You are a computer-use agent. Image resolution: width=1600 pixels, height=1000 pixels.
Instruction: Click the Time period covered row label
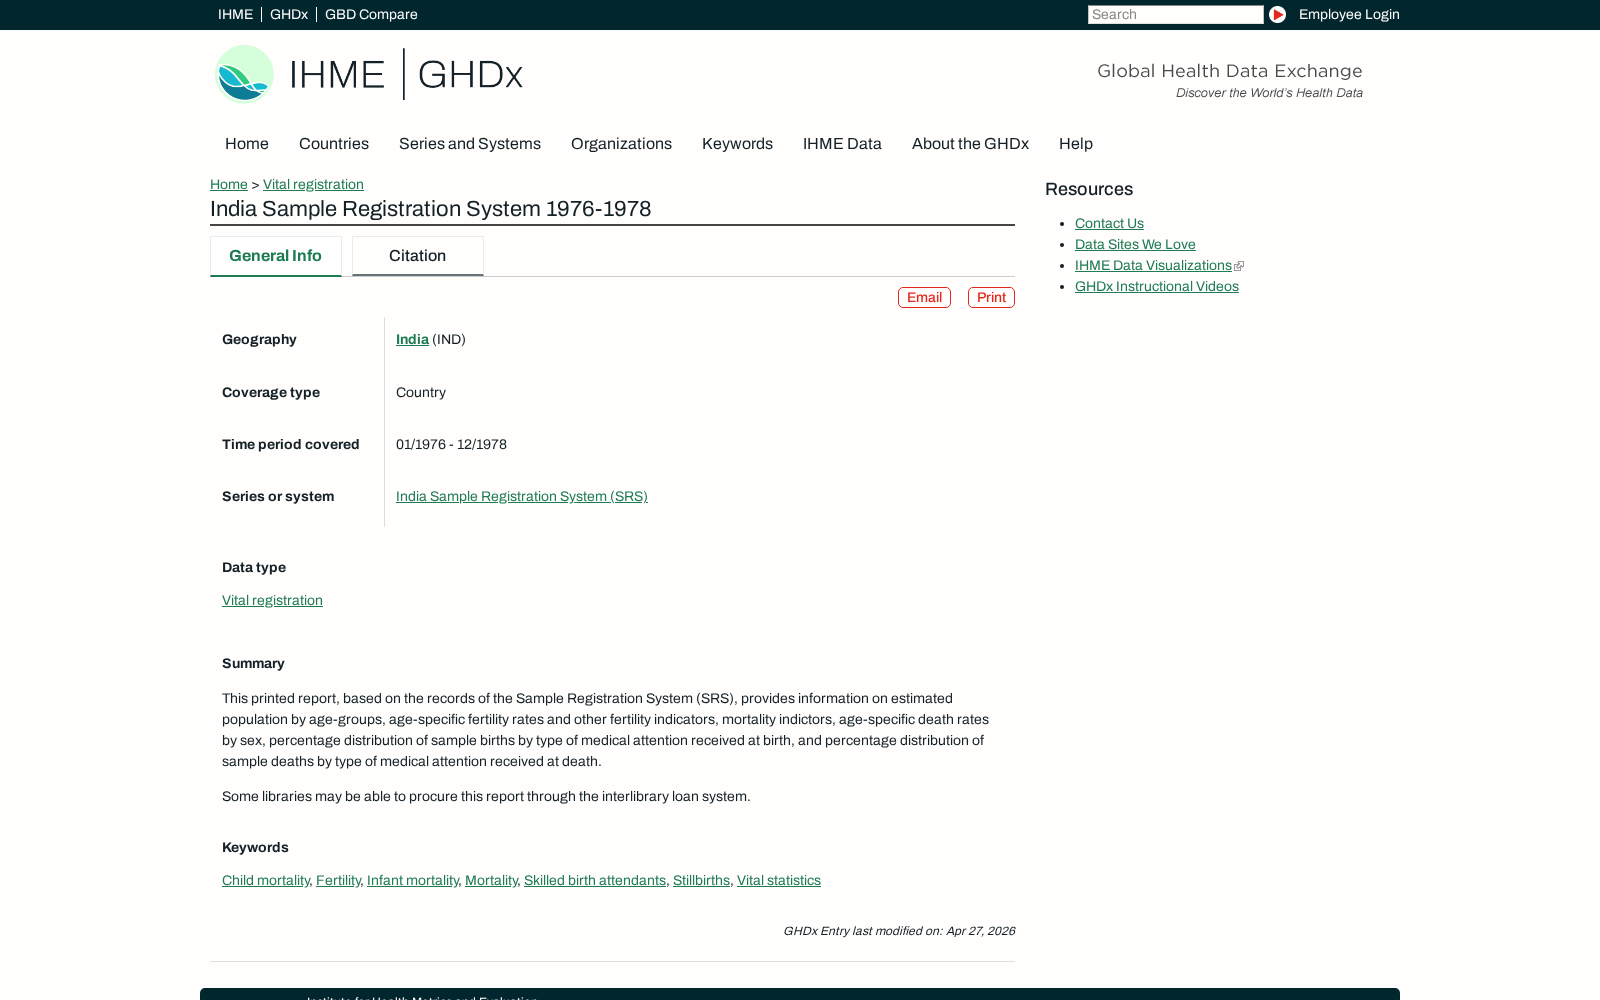pos(291,445)
